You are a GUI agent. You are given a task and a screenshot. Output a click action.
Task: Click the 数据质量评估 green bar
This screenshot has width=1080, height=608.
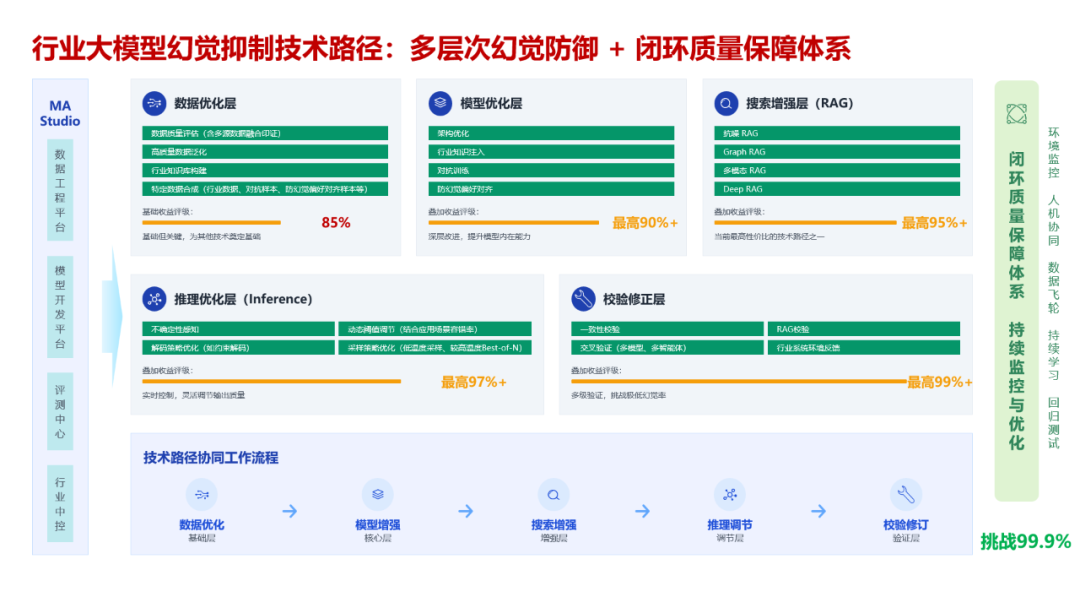pos(265,133)
